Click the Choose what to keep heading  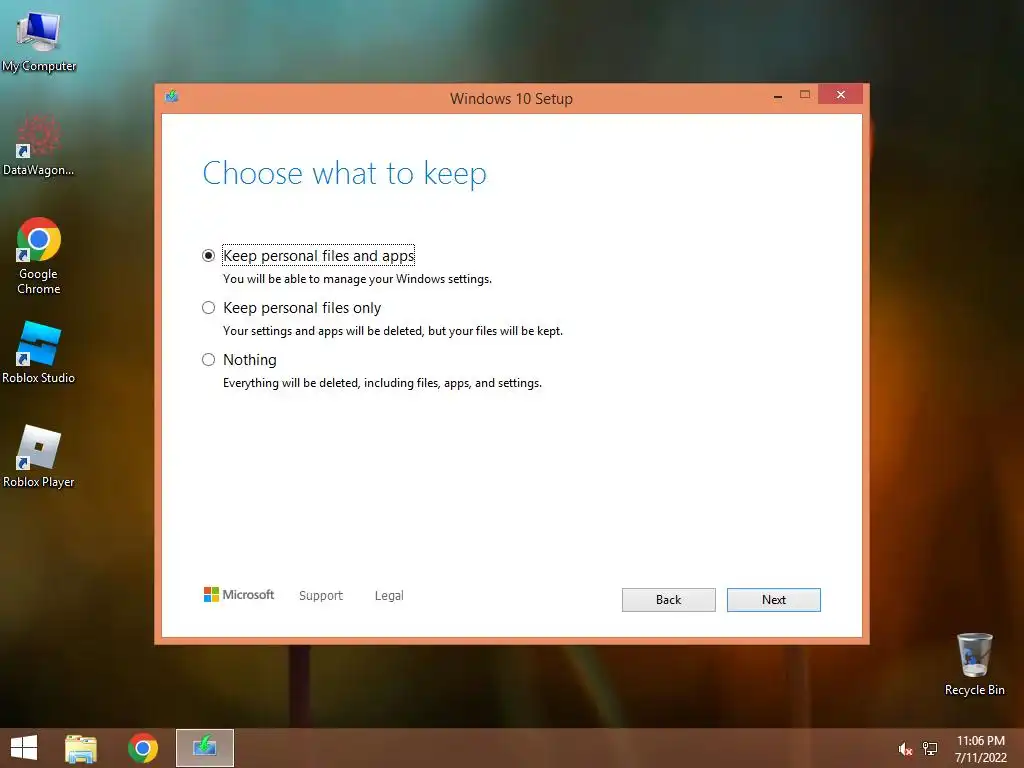coord(345,174)
